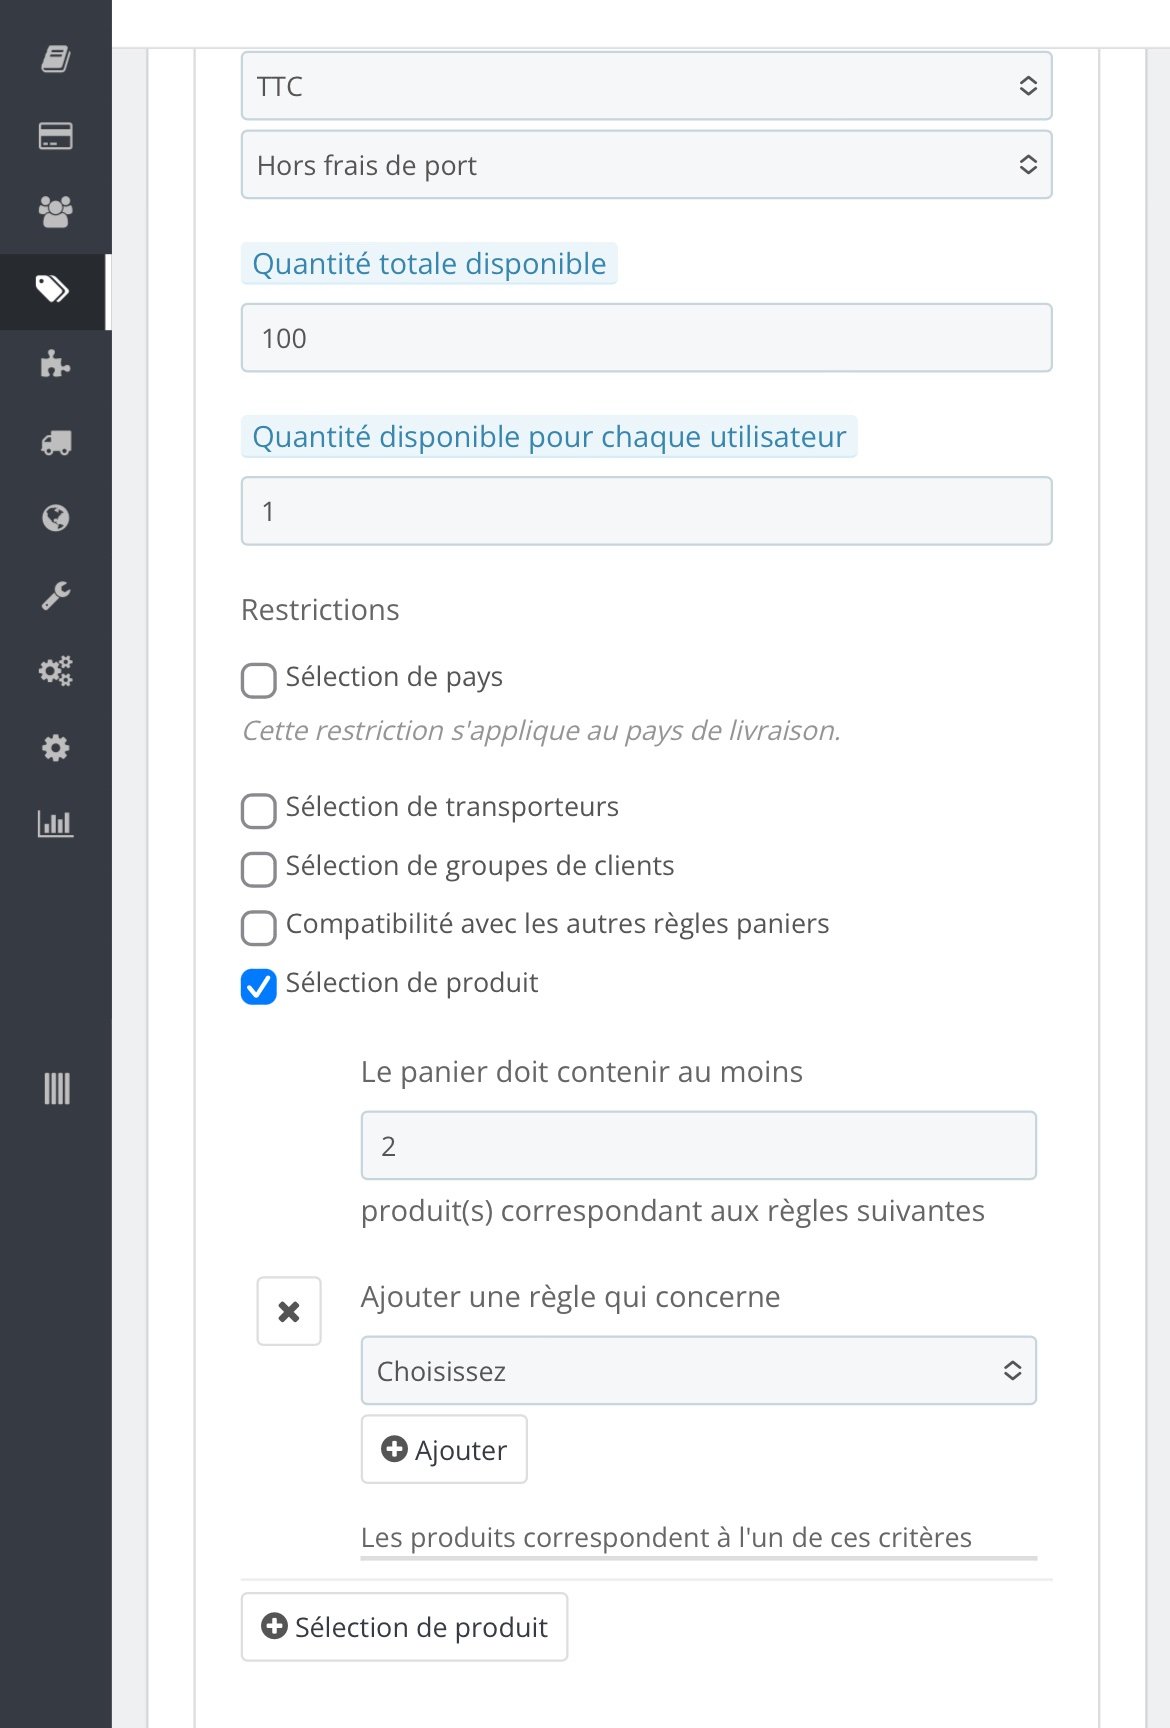Viewport: 1170px width, 1728px height.
Task: Click the Ajouter button
Action: click(x=444, y=1449)
